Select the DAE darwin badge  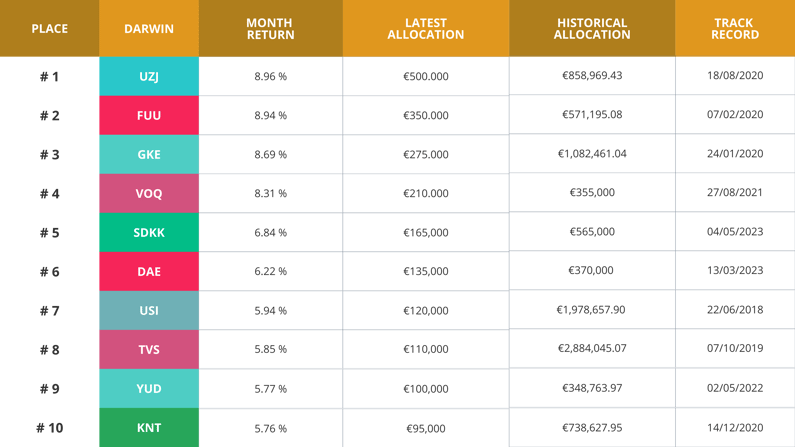coord(149,271)
